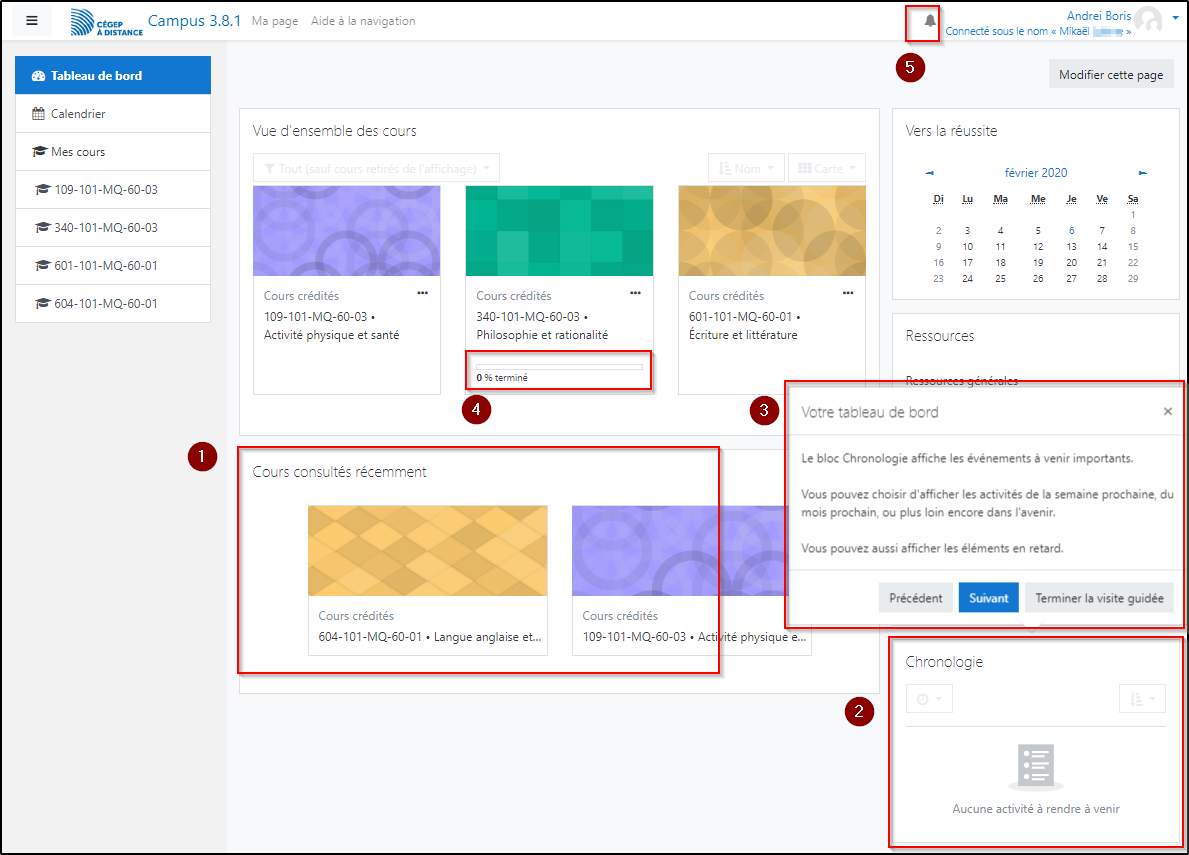Open the Carte display dropdown

[826, 168]
